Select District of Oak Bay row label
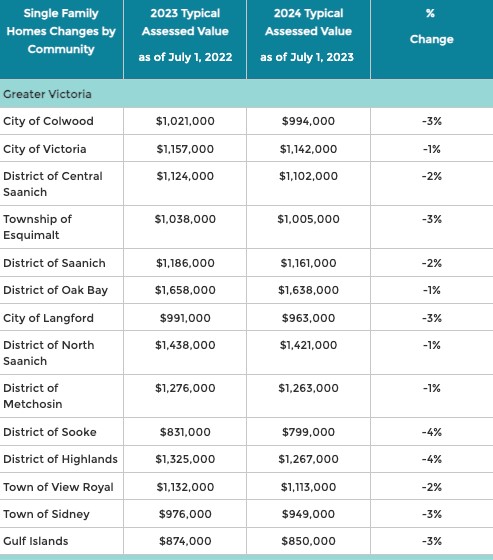 (55, 290)
